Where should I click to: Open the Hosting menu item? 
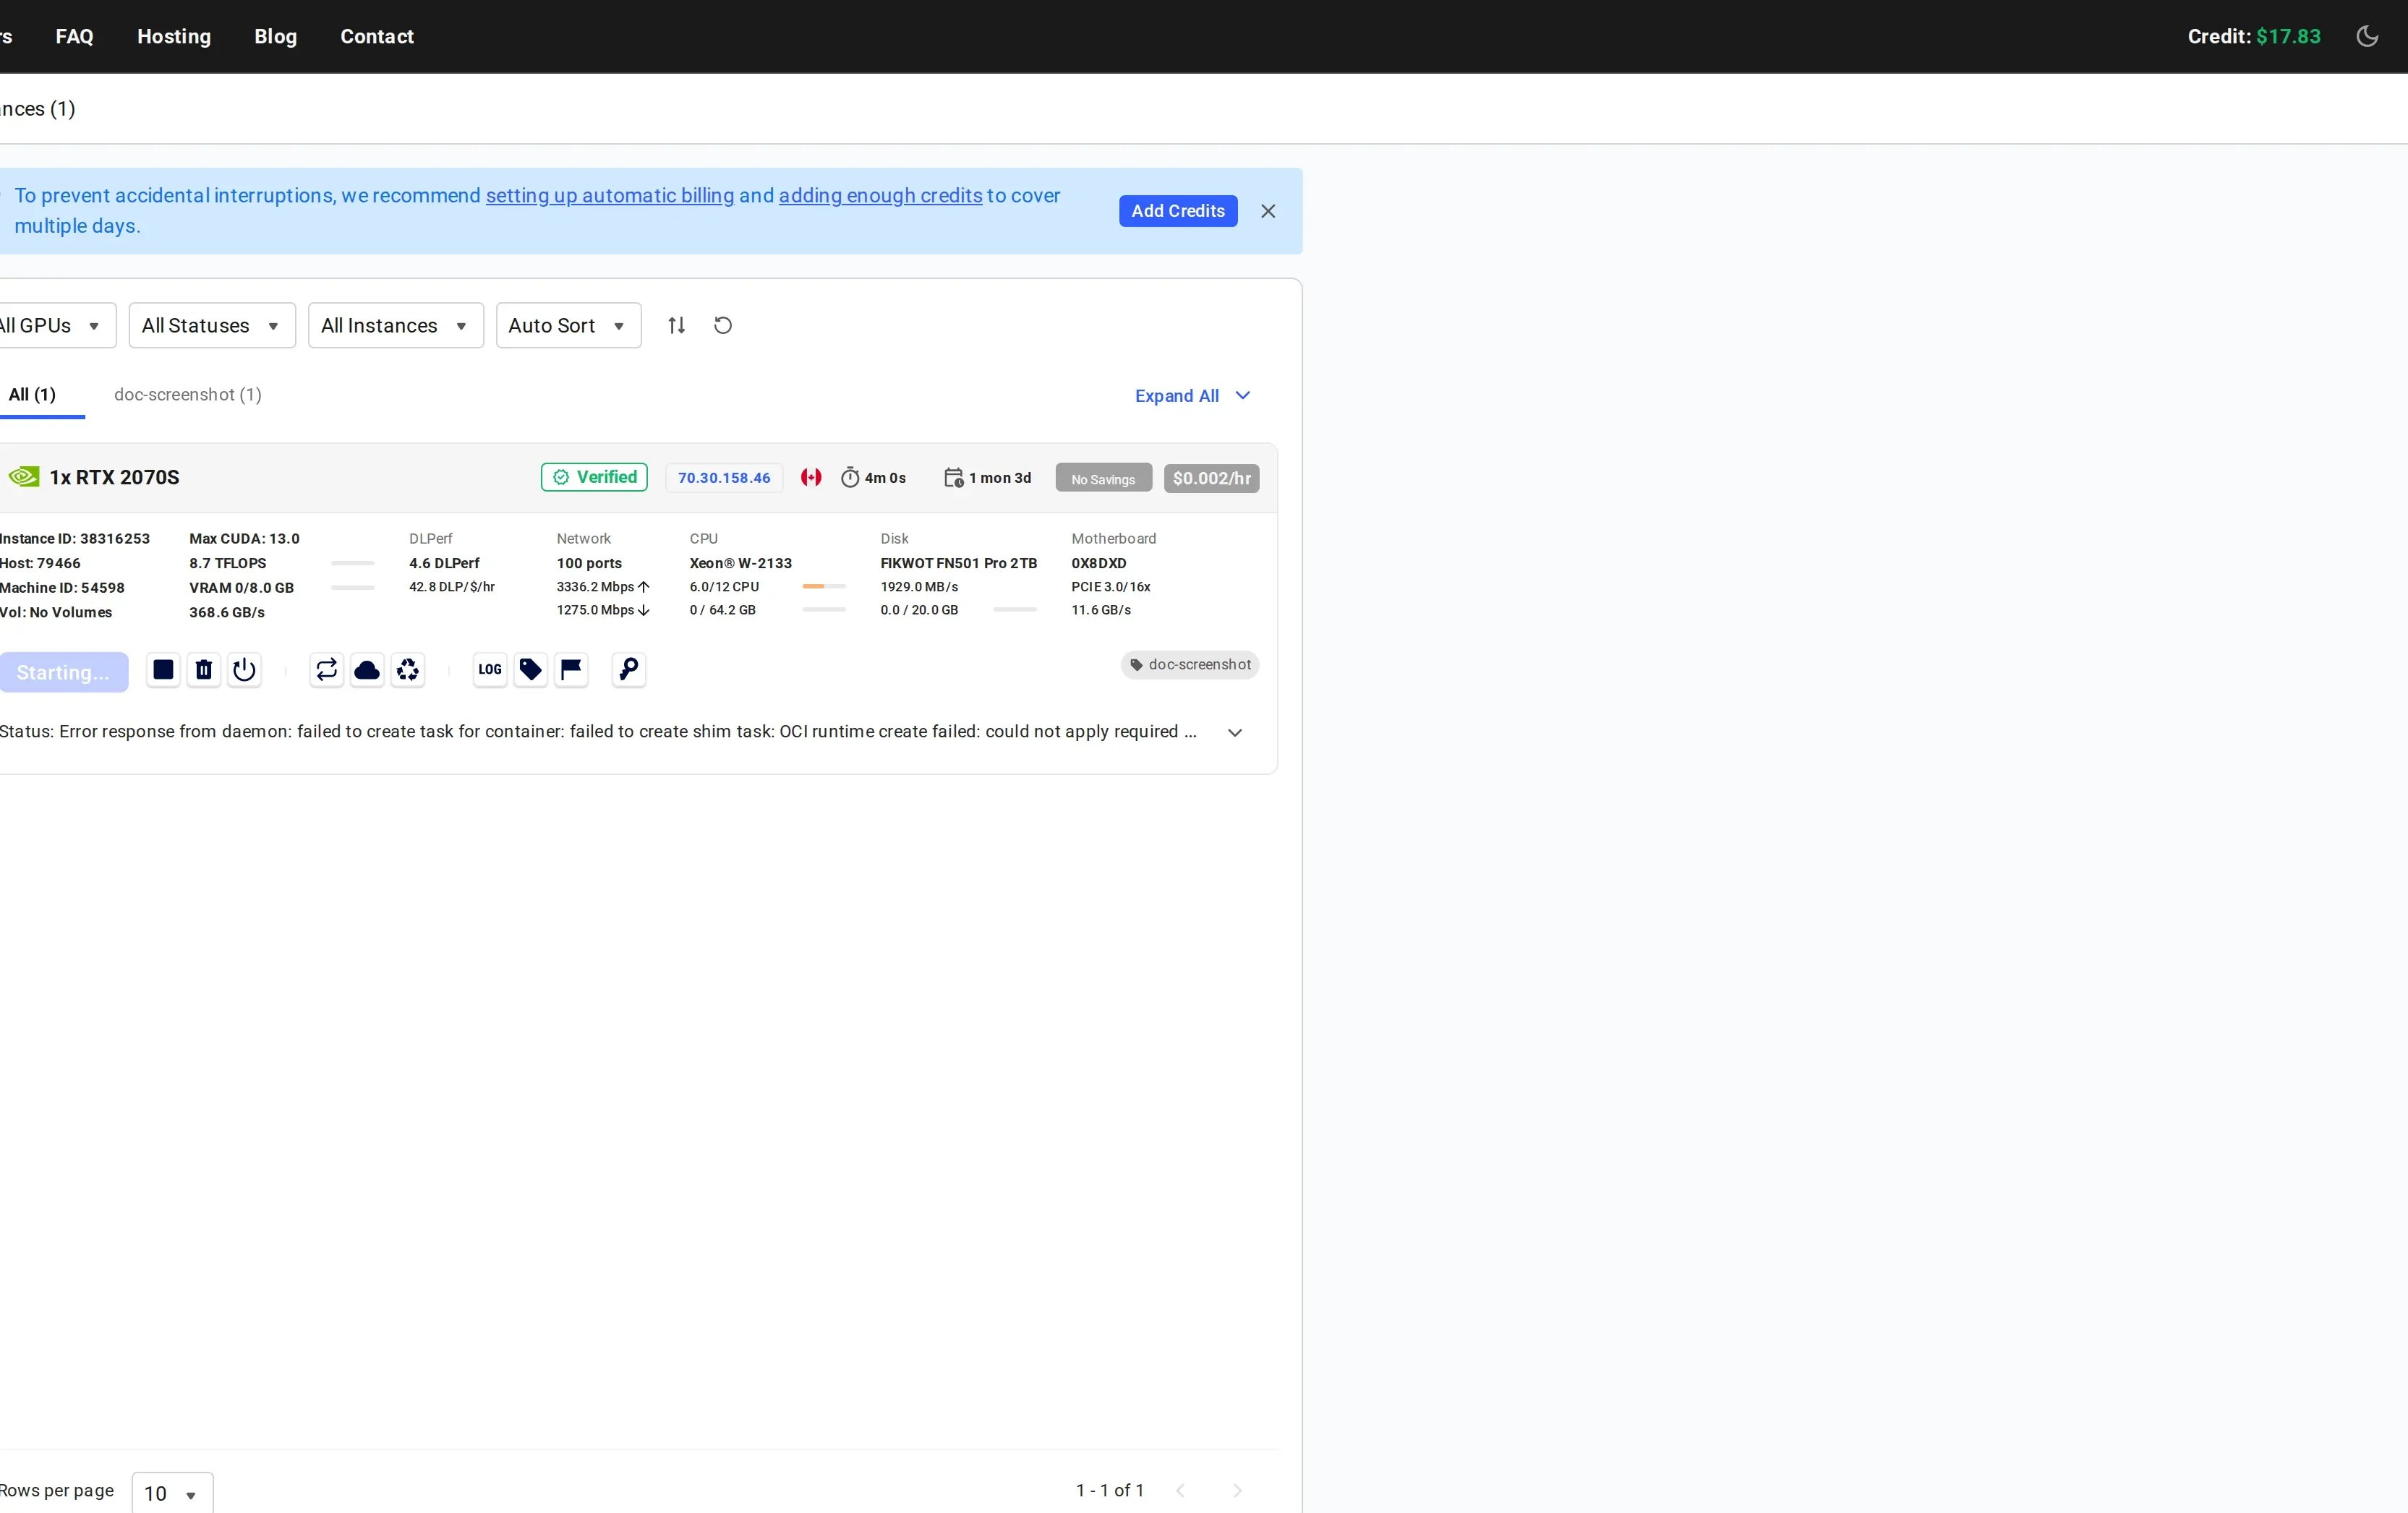(x=174, y=36)
